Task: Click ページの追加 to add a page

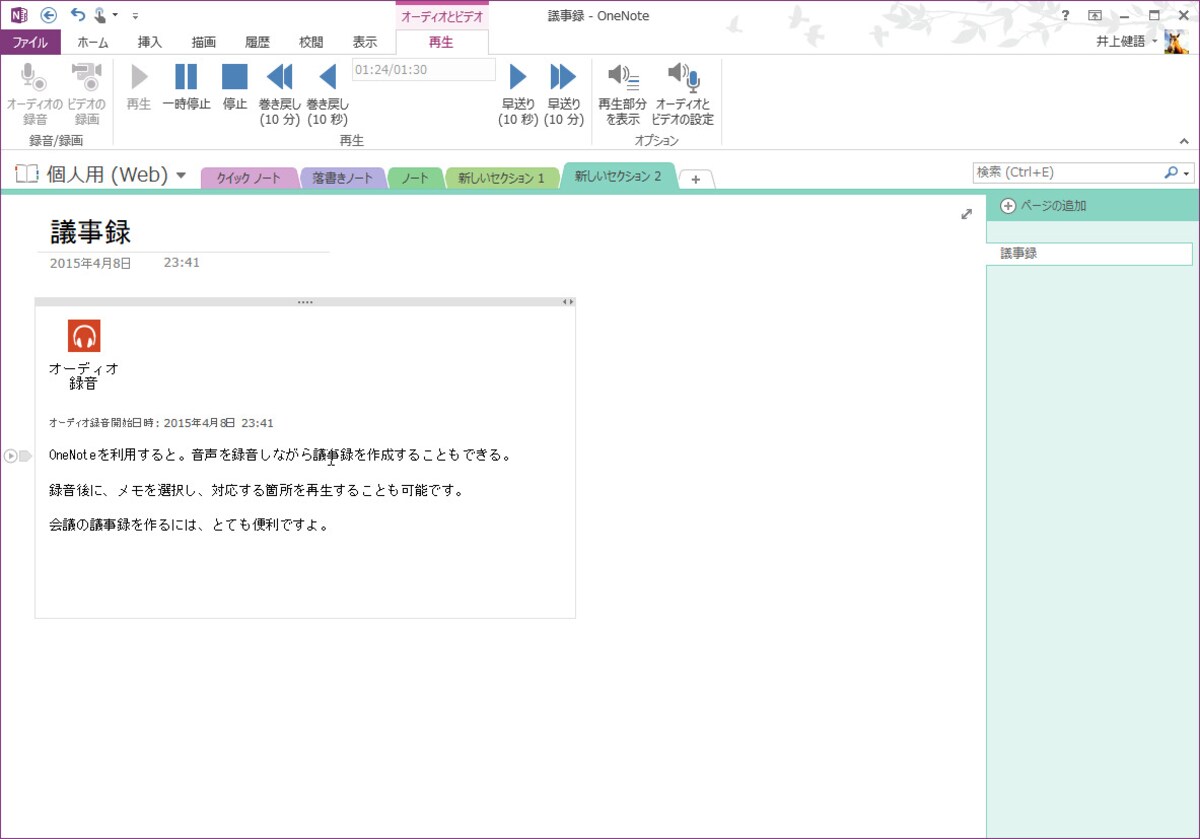Action: coord(1043,206)
